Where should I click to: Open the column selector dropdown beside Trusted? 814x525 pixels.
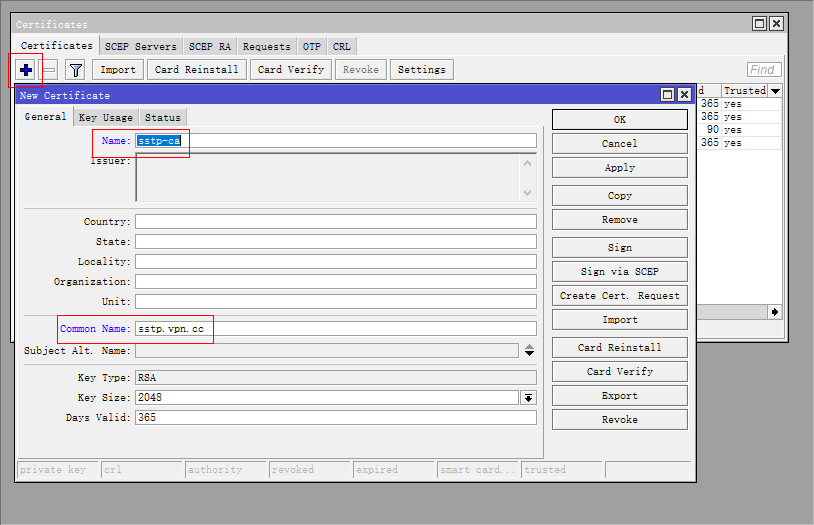pos(775,91)
